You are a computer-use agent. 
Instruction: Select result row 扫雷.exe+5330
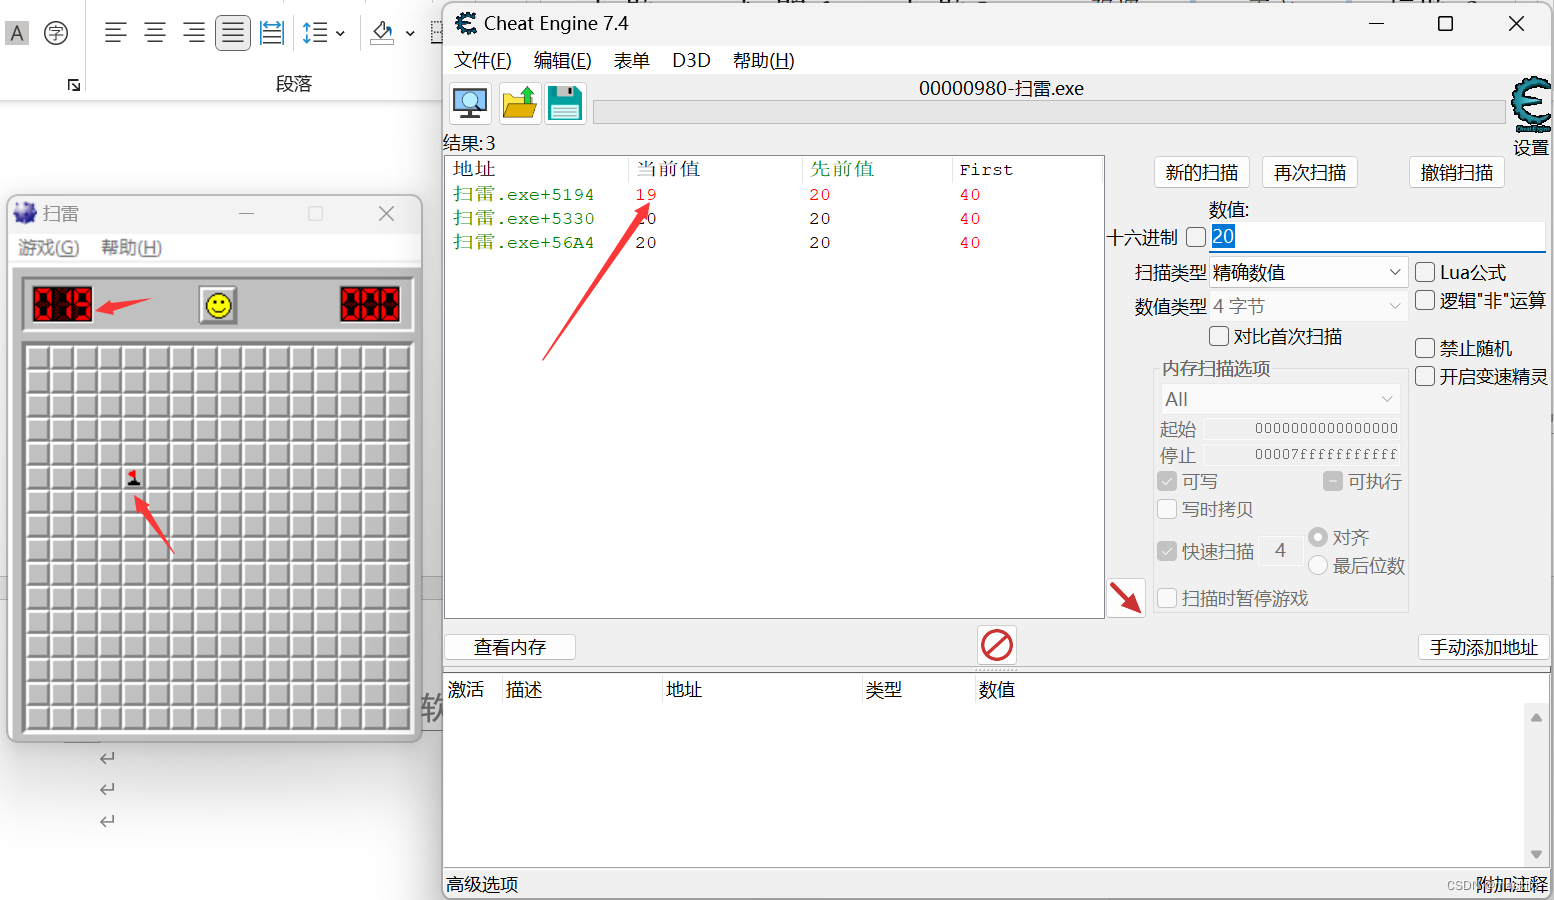click(x=774, y=218)
